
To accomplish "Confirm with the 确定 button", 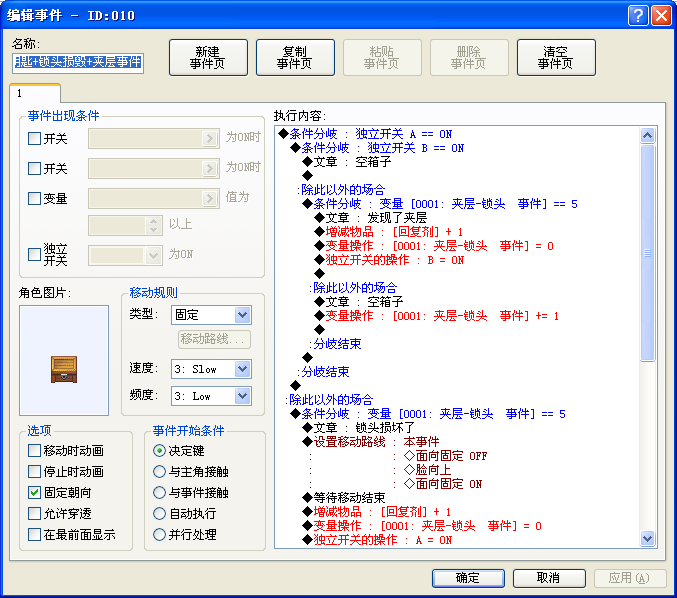I will (468, 578).
